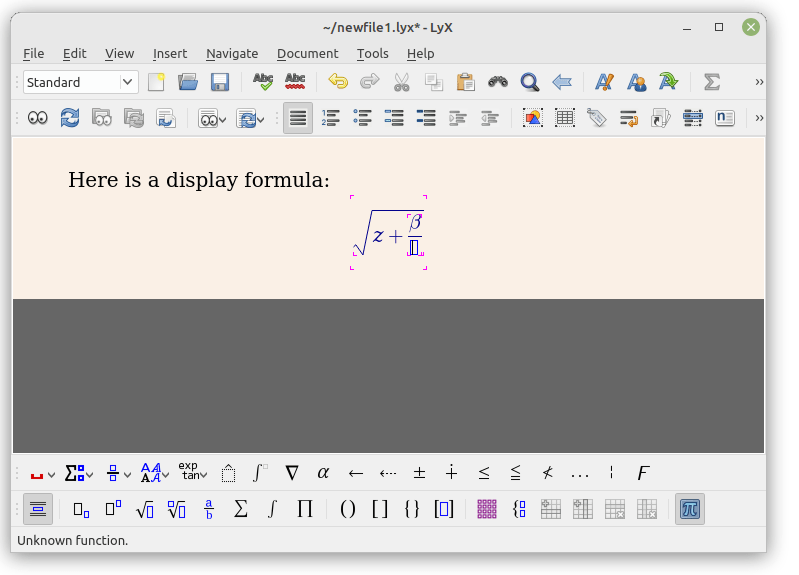The height and width of the screenshot is (575, 799).
Task: Open the Insert menu
Action: 170,54
